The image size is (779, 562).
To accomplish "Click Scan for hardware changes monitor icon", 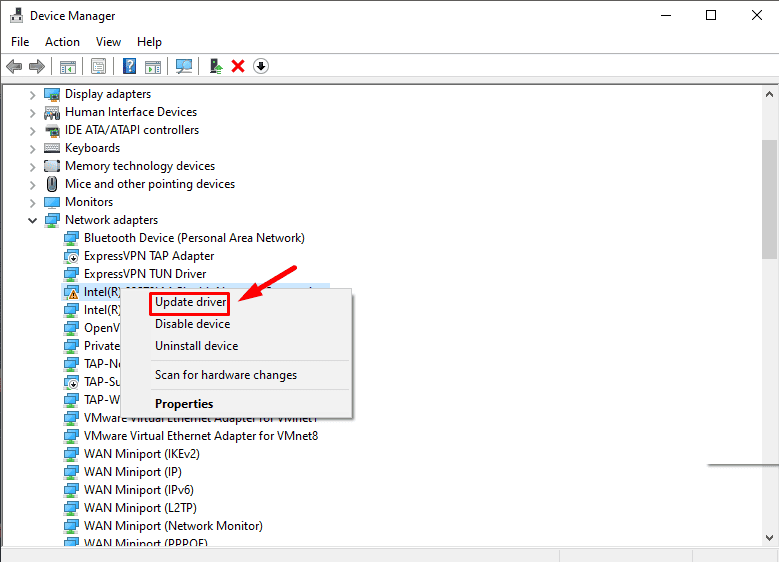I will [x=184, y=66].
